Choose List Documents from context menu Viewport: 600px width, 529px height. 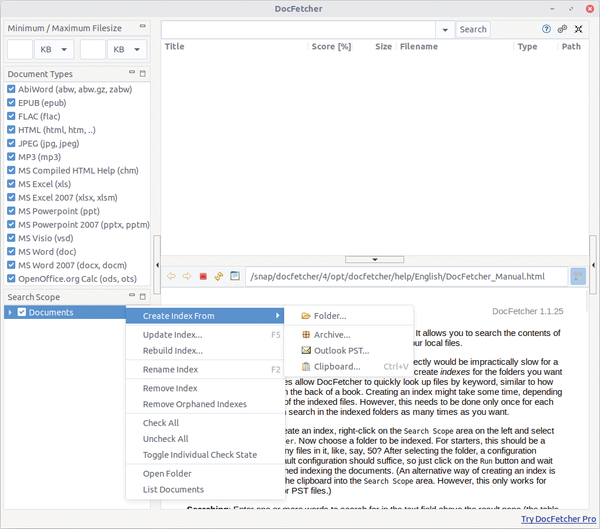[205, 490]
